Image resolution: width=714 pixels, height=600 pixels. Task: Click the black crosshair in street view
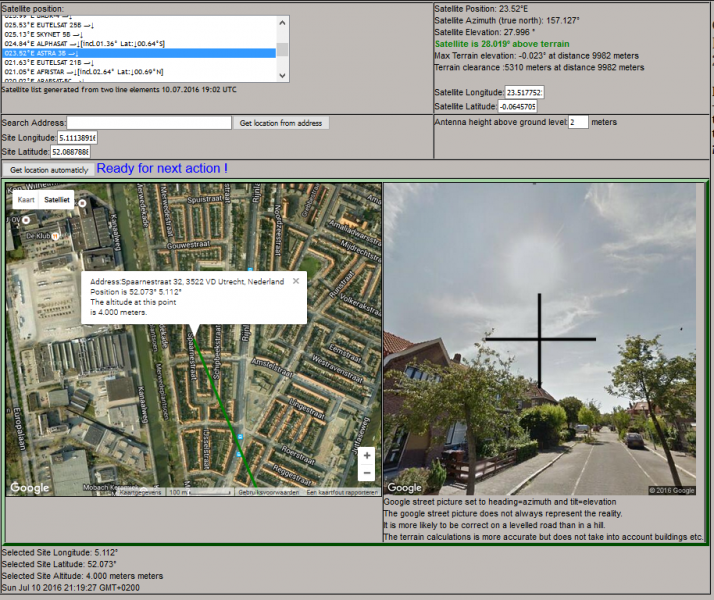click(x=540, y=340)
